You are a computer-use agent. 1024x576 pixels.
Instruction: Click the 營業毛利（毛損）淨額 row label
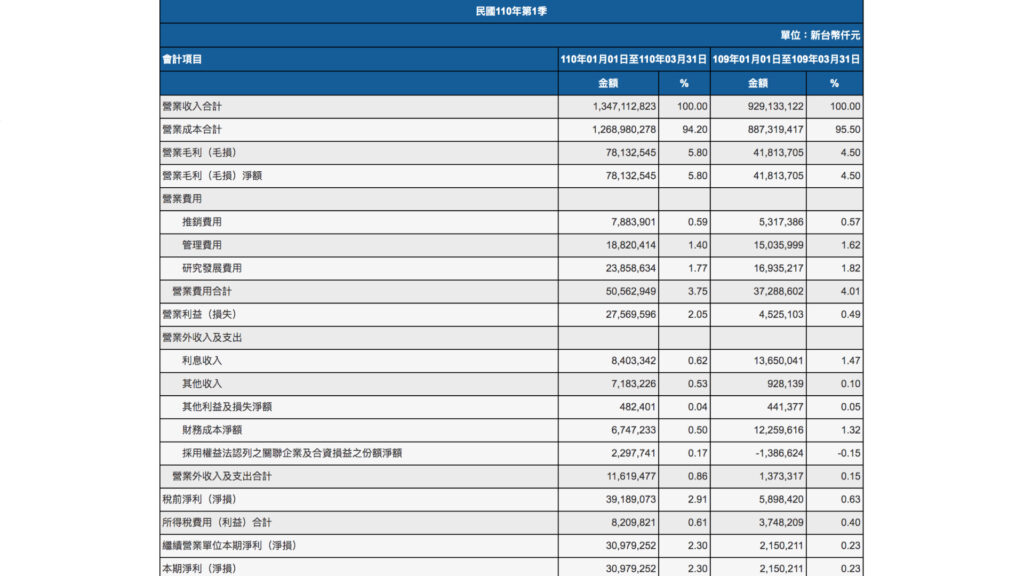coord(212,176)
